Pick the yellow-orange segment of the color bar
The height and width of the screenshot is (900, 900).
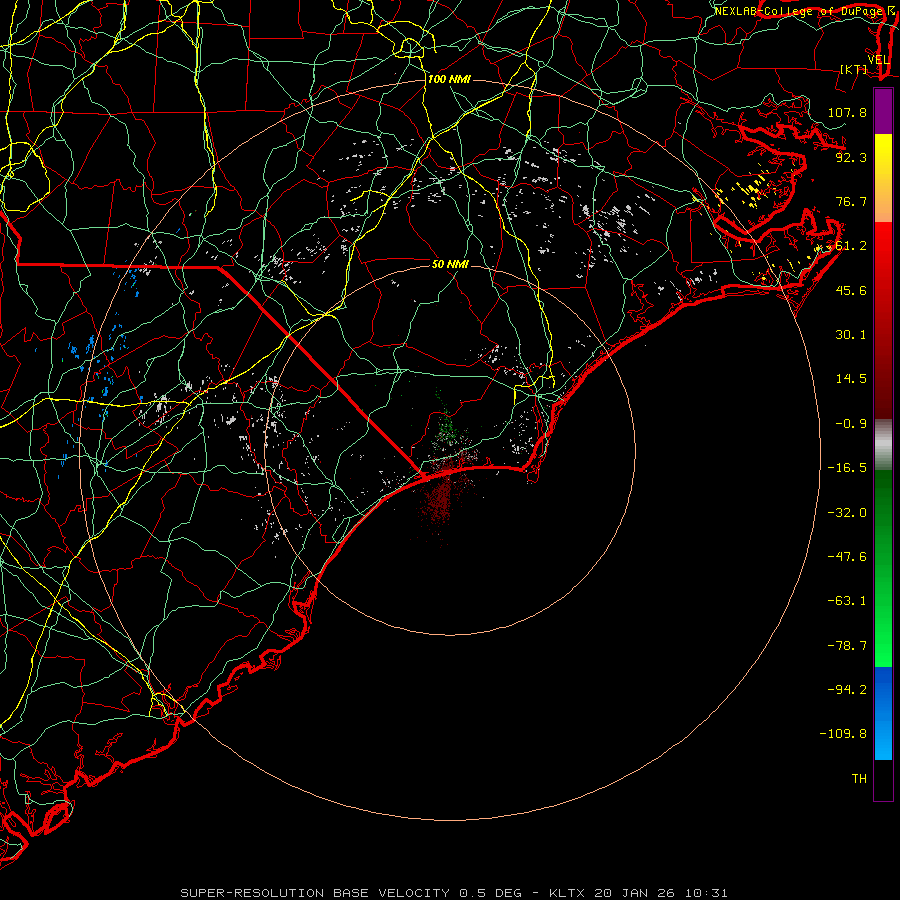pyautogui.click(x=883, y=178)
